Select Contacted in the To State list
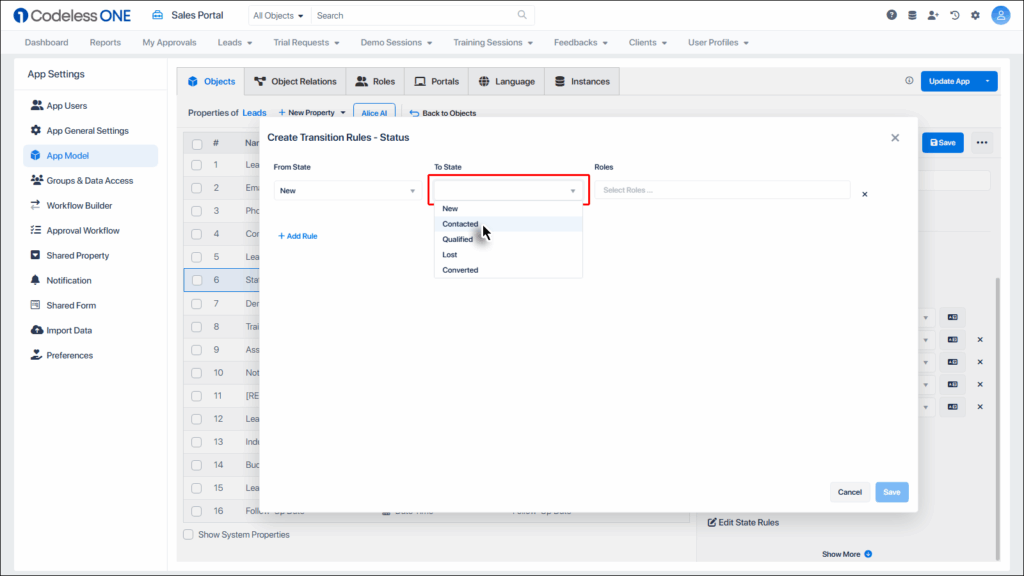 460,224
